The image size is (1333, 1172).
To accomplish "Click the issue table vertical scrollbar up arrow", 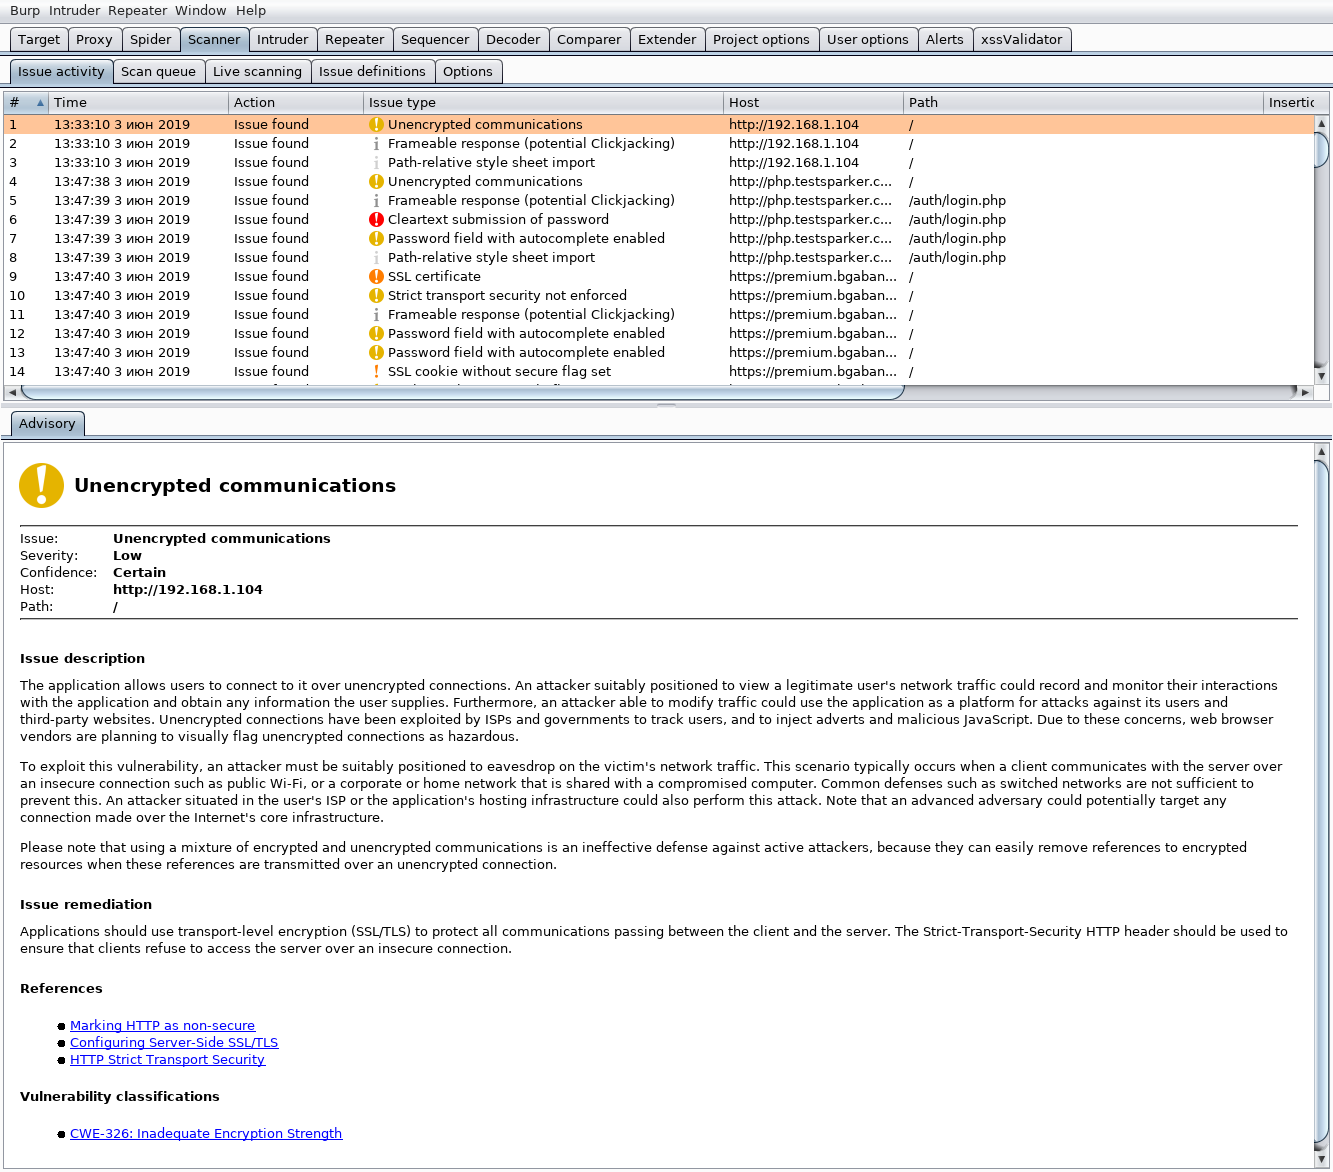I will [x=1321, y=123].
